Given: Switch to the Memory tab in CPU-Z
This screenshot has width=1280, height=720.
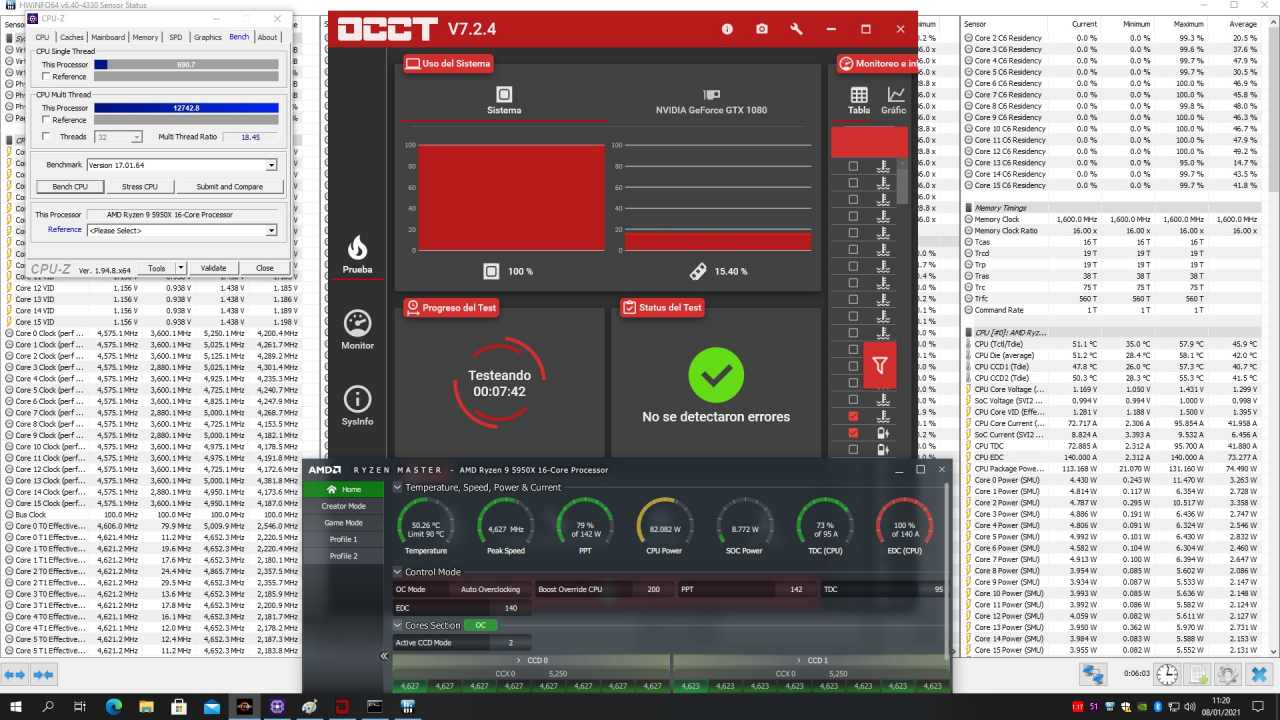Looking at the screenshot, I should (145, 37).
